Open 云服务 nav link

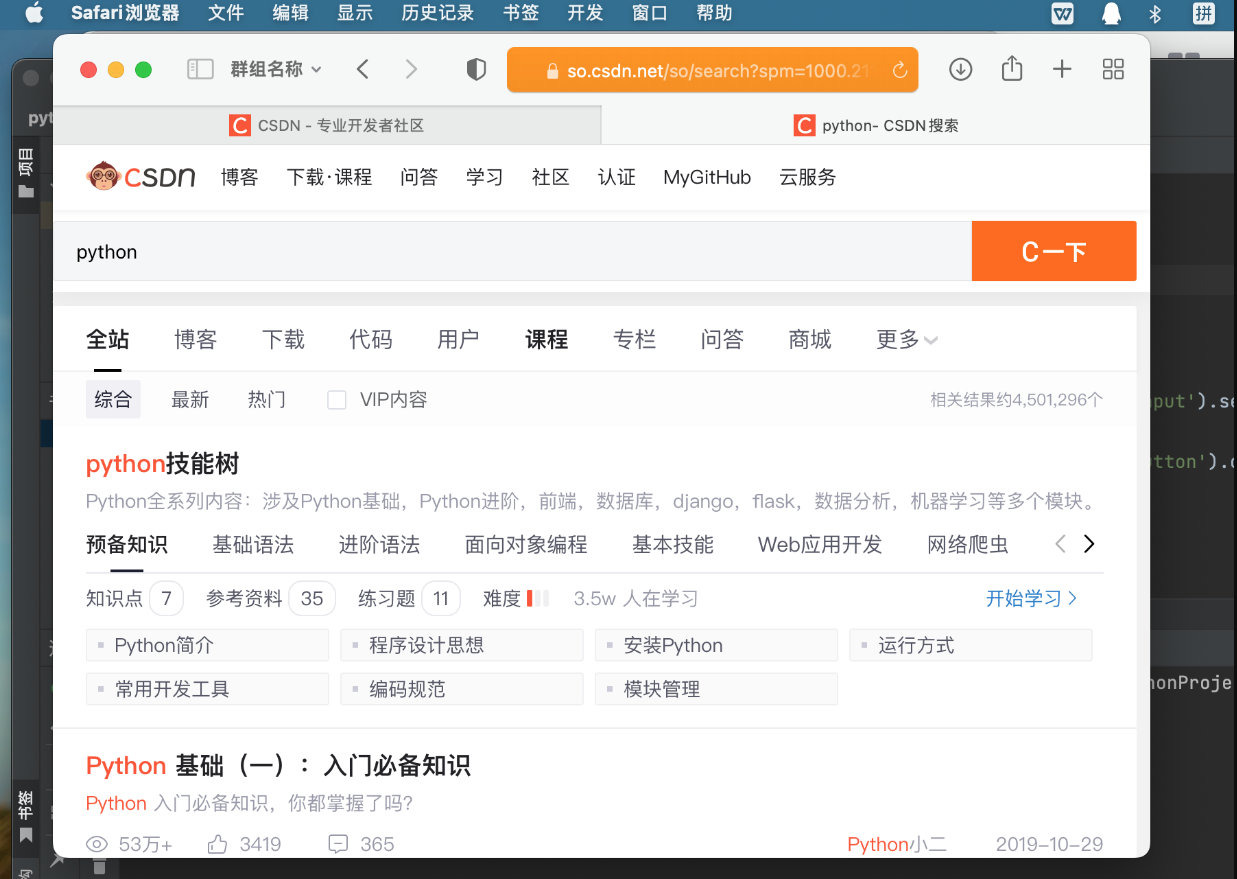[808, 177]
